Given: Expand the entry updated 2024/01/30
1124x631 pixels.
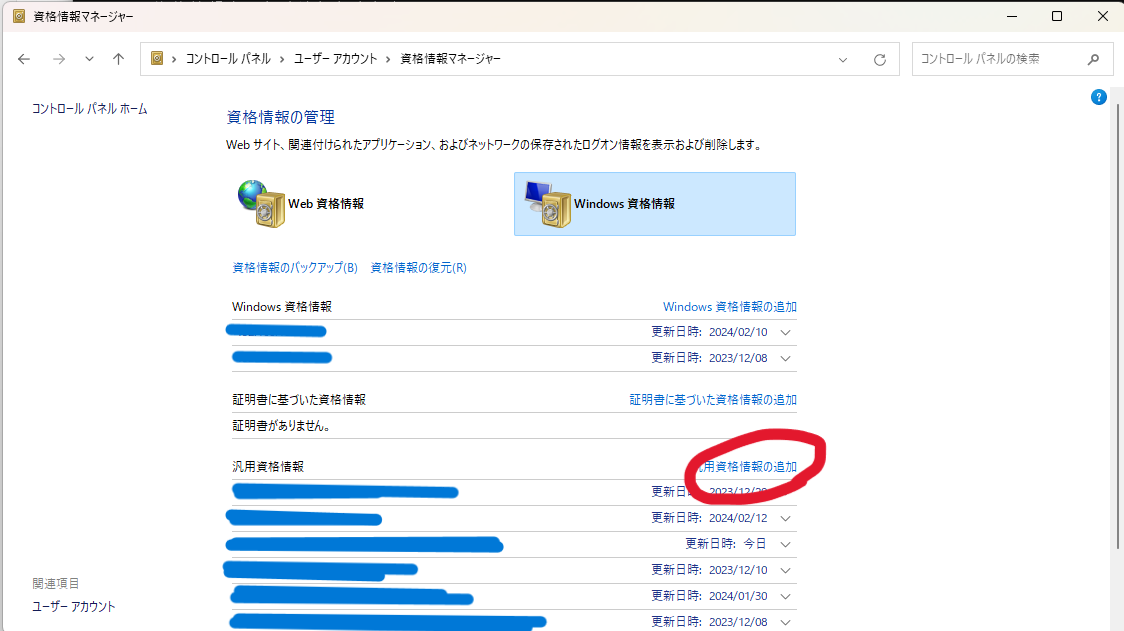Looking at the screenshot, I should (786, 597).
